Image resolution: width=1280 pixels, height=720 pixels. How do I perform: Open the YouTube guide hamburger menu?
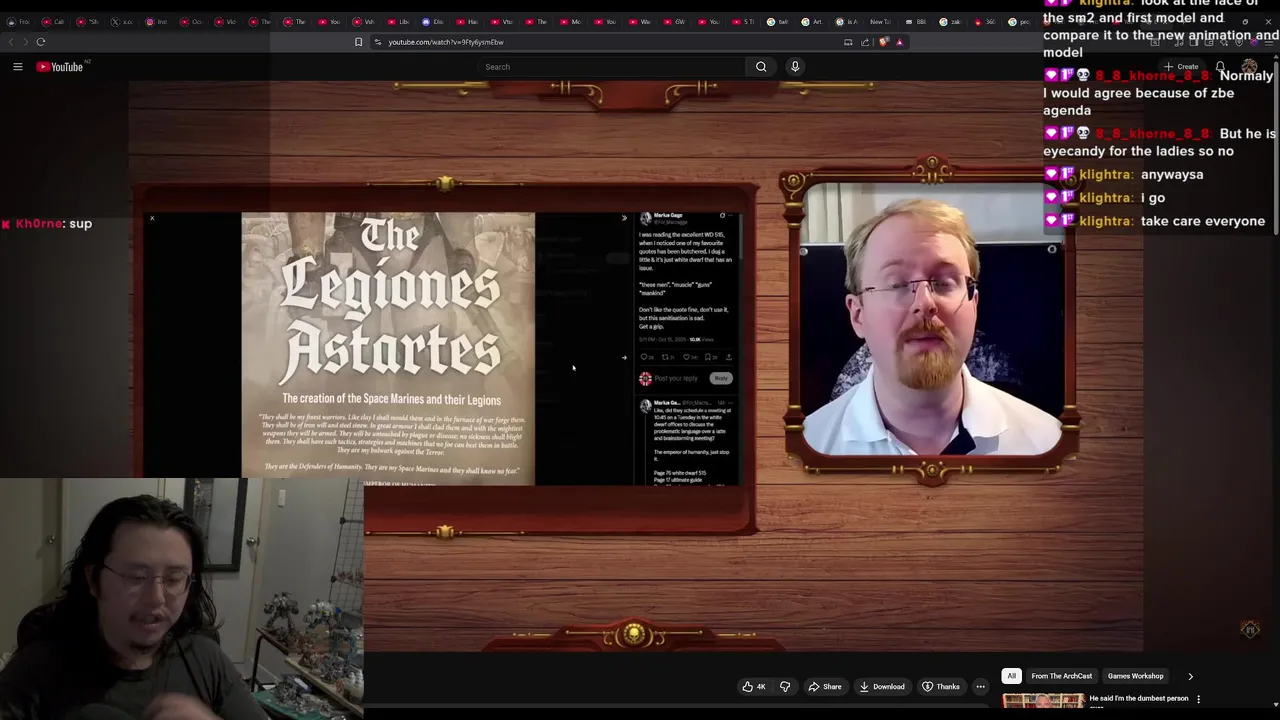point(17,67)
